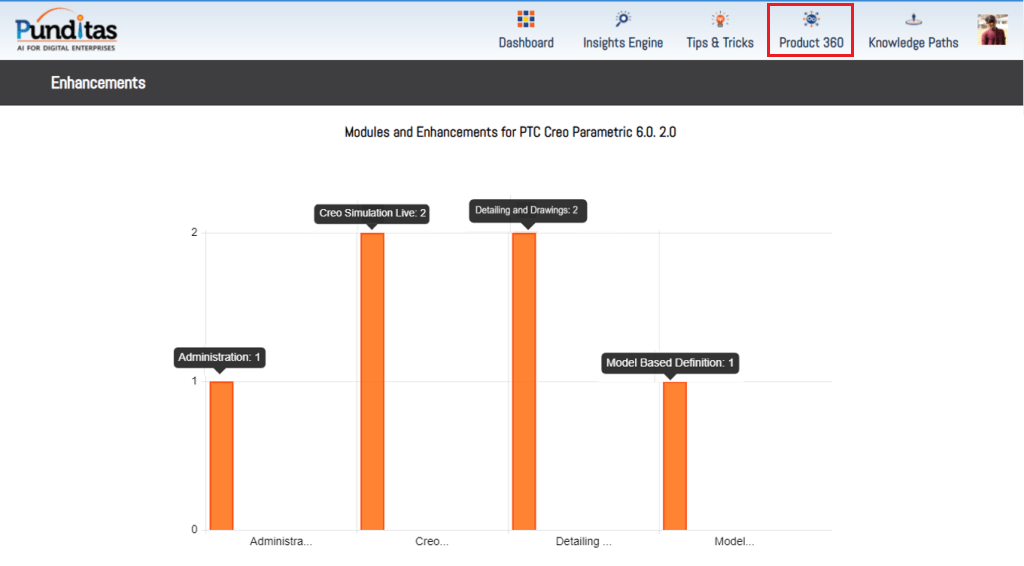Open the user profile avatar
Image resolution: width=1024 pixels, height=566 pixels.
(x=992, y=30)
